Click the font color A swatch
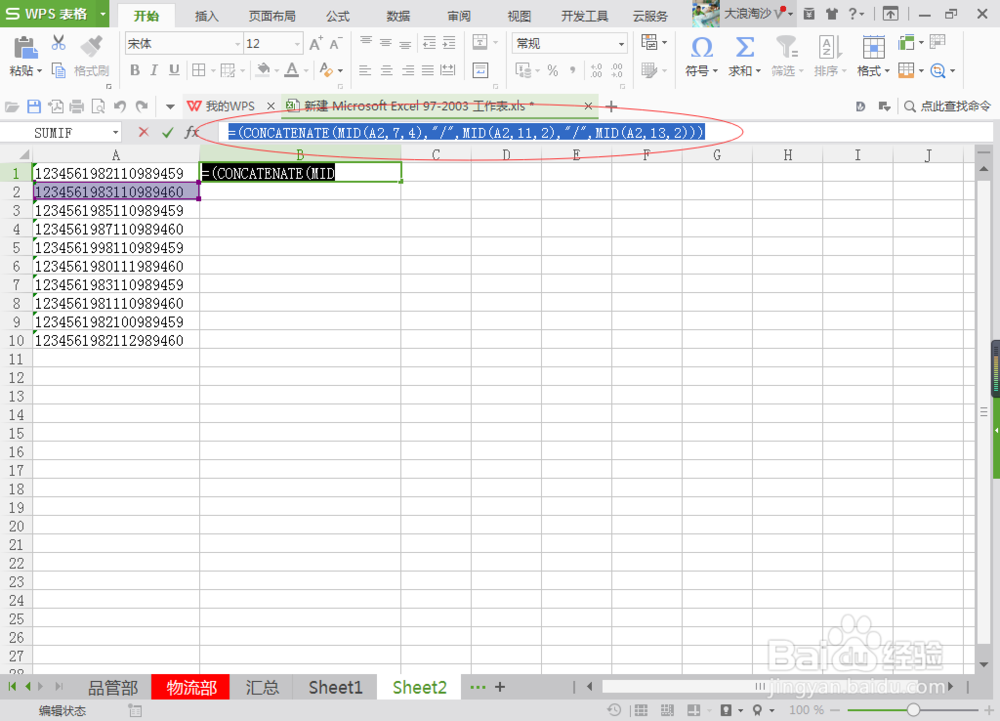Image resolution: width=1000 pixels, height=721 pixels. pyautogui.click(x=291, y=70)
